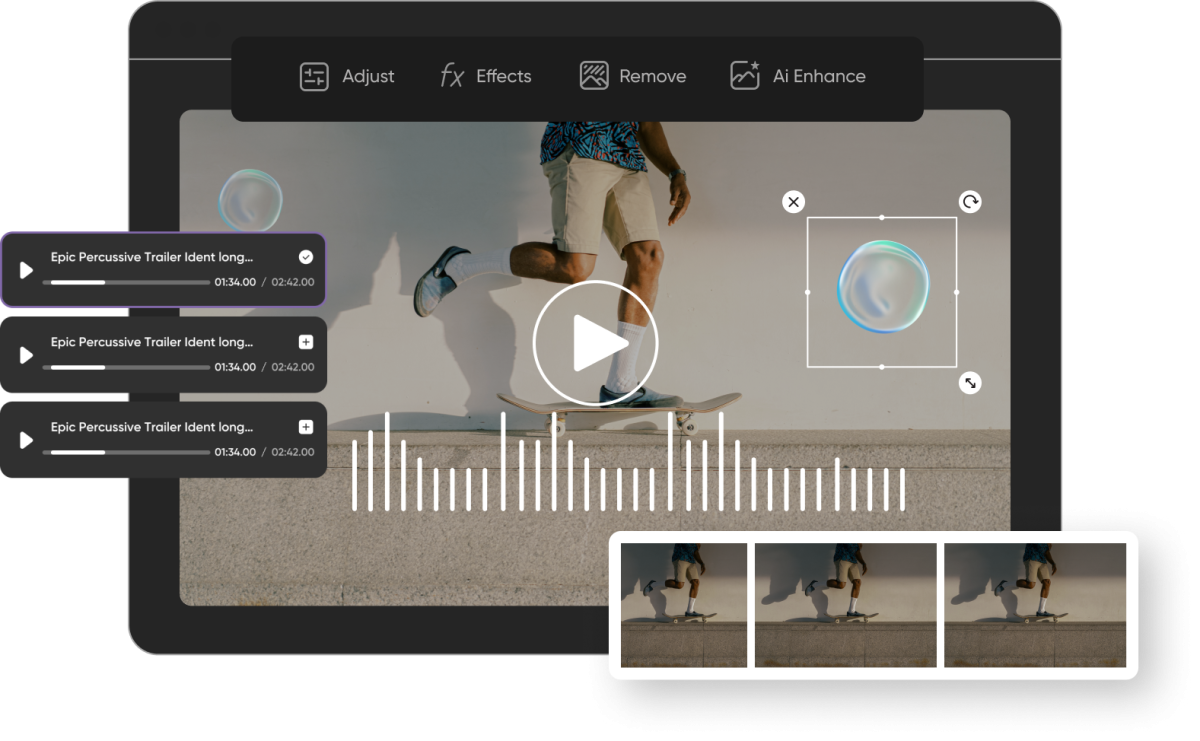Screen dimensions: 1200x741
Task: Remove the bubble overlay via the X icon
Action: 793,202
